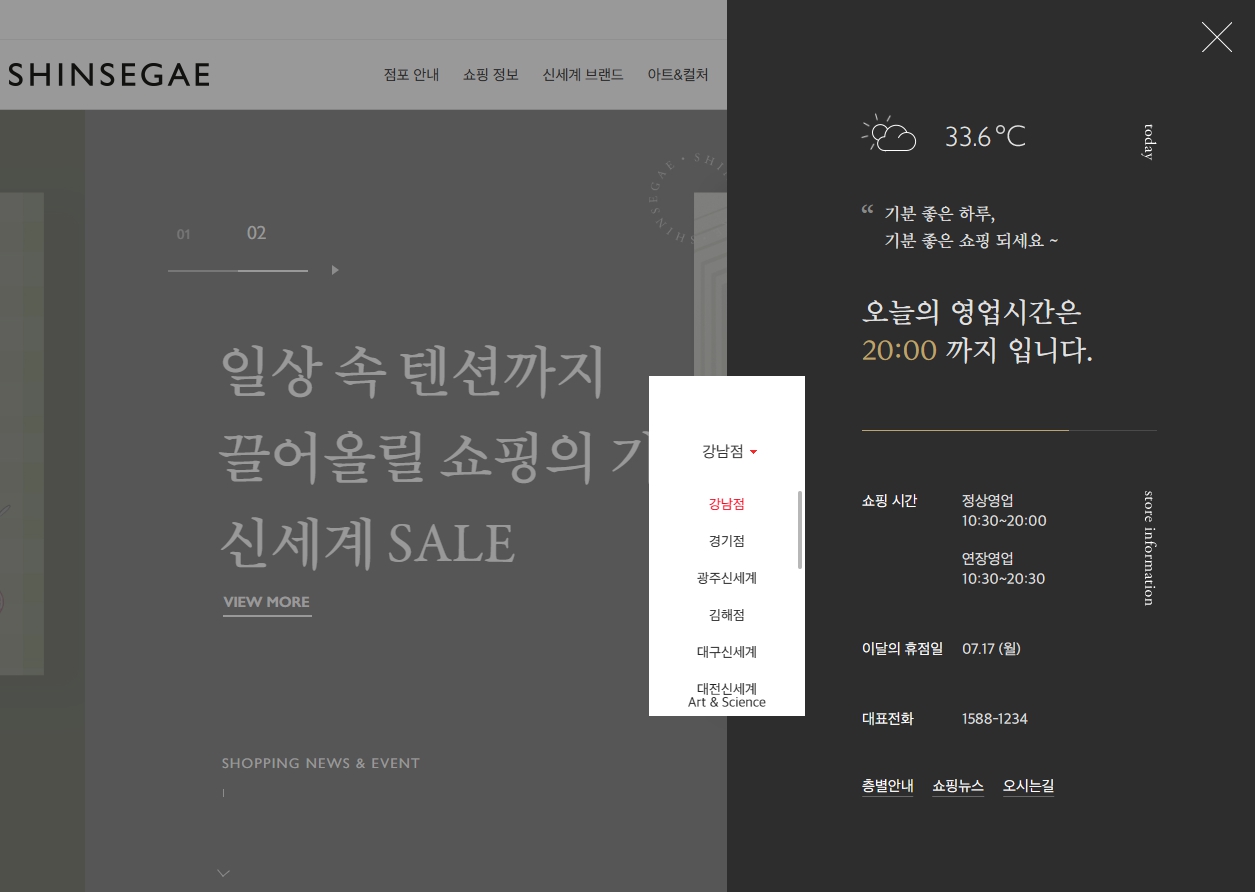Pick 대구신세계 in the store list
Image resolution: width=1255 pixels, height=892 pixels.
coord(726,652)
